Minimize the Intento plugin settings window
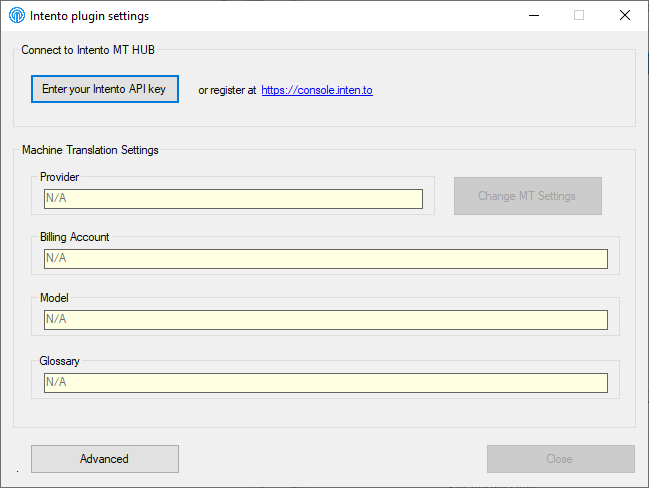Image resolution: width=649 pixels, height=488 pixels. pyautogui.click(x=534, y=15)
